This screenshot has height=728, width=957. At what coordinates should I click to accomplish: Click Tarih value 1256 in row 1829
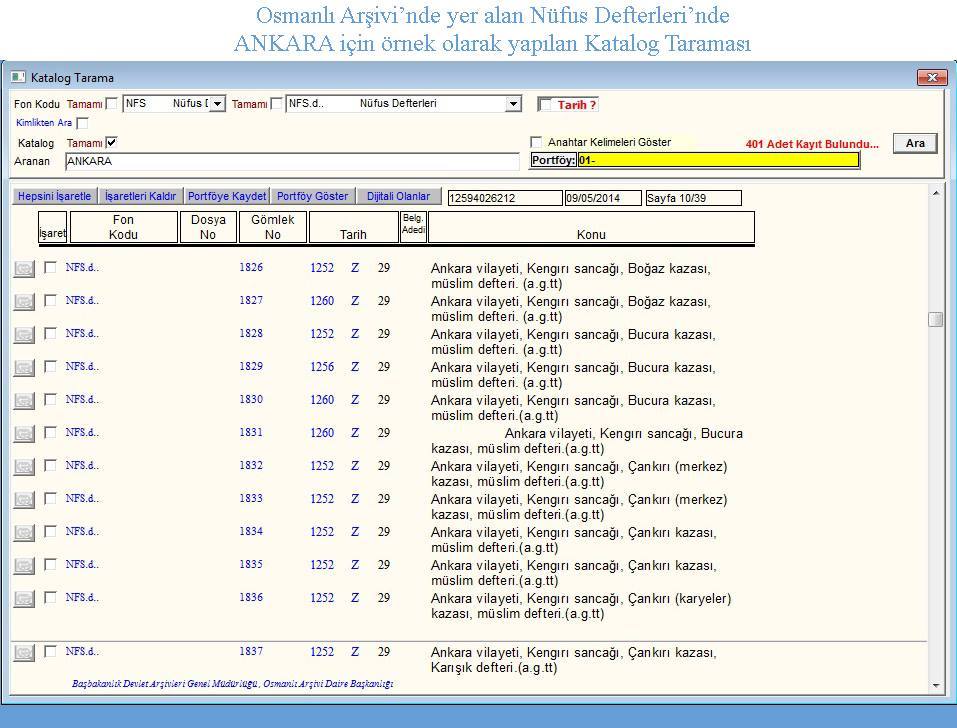[x=322, y=367]
